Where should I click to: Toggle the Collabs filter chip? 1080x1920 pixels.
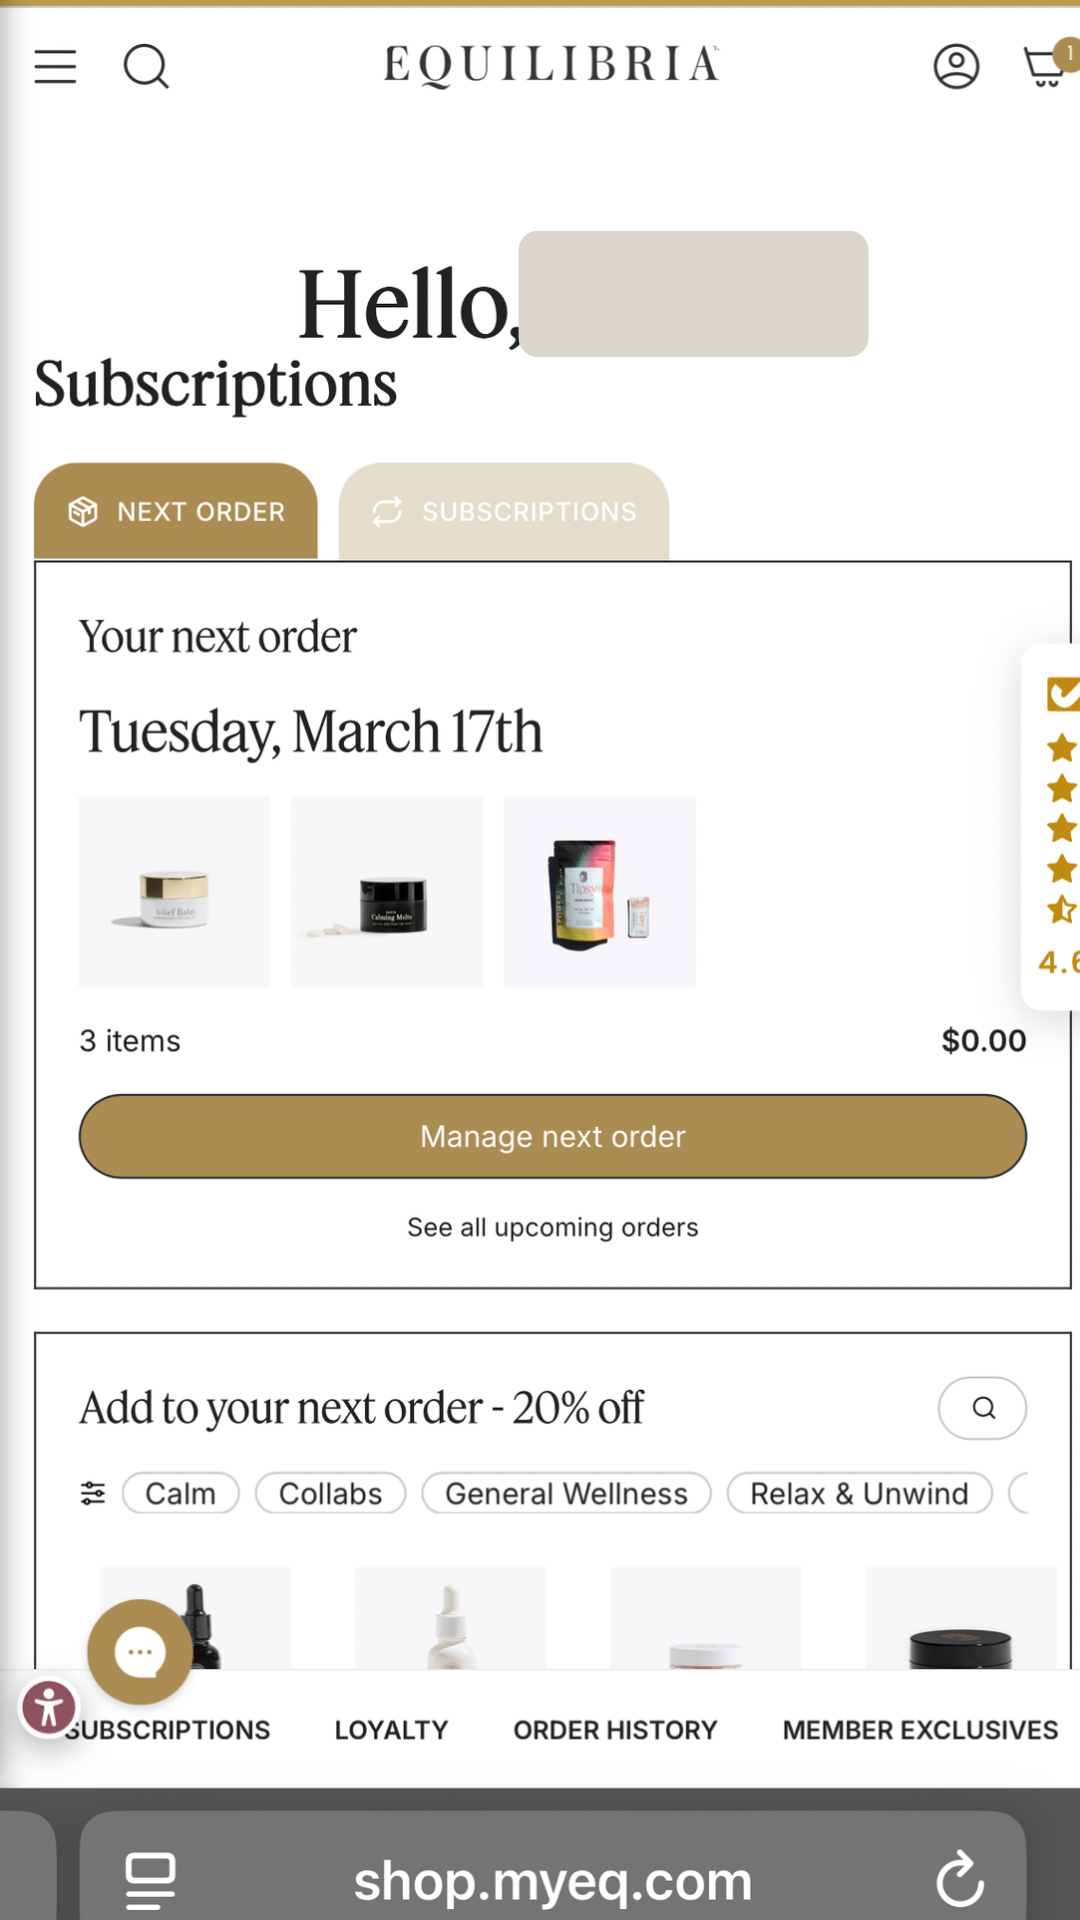click(x=330, y=1493)
